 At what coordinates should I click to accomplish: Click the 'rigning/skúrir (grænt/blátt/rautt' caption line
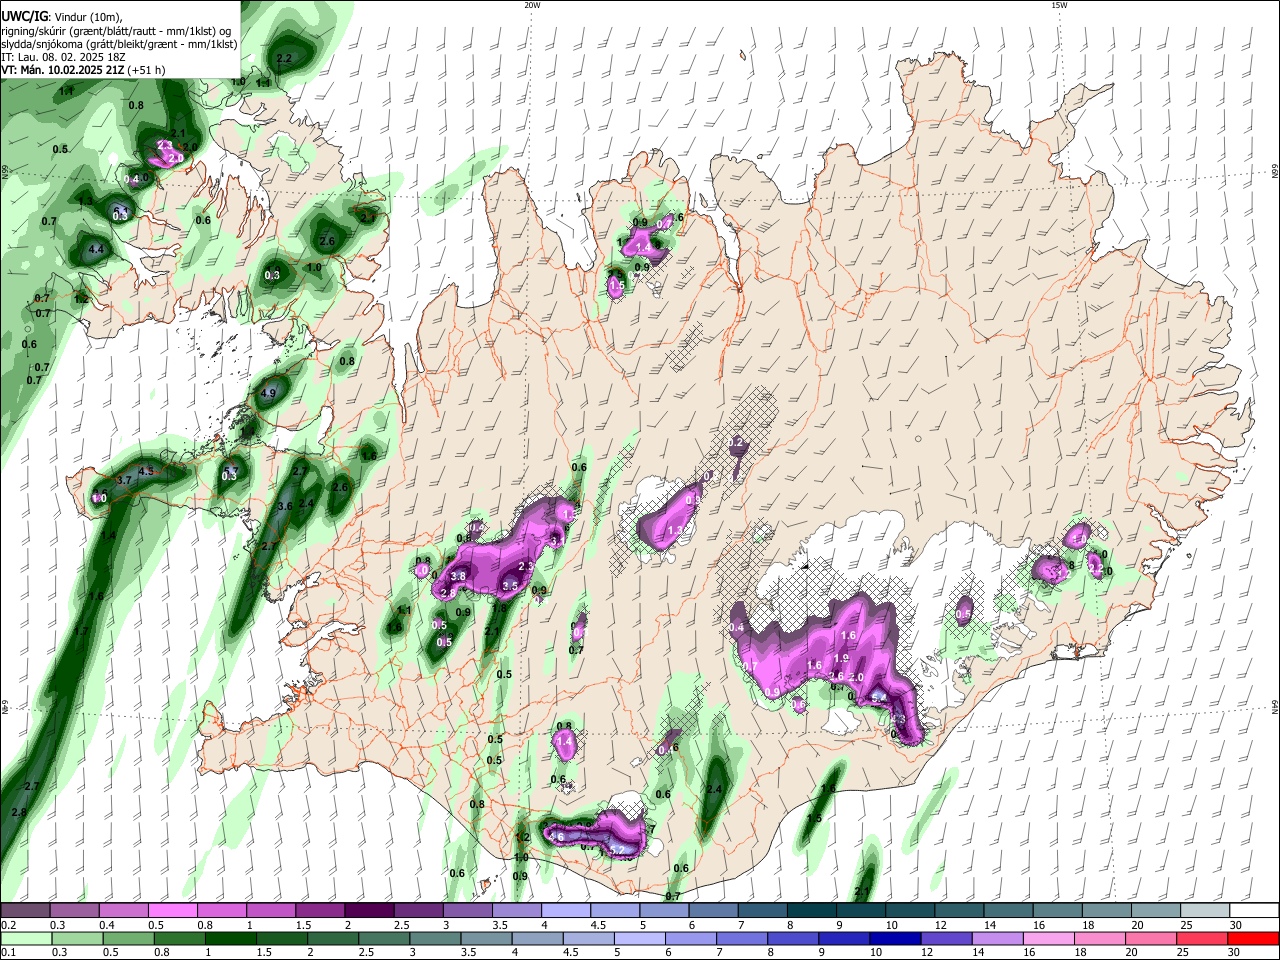tap(116, 30)
